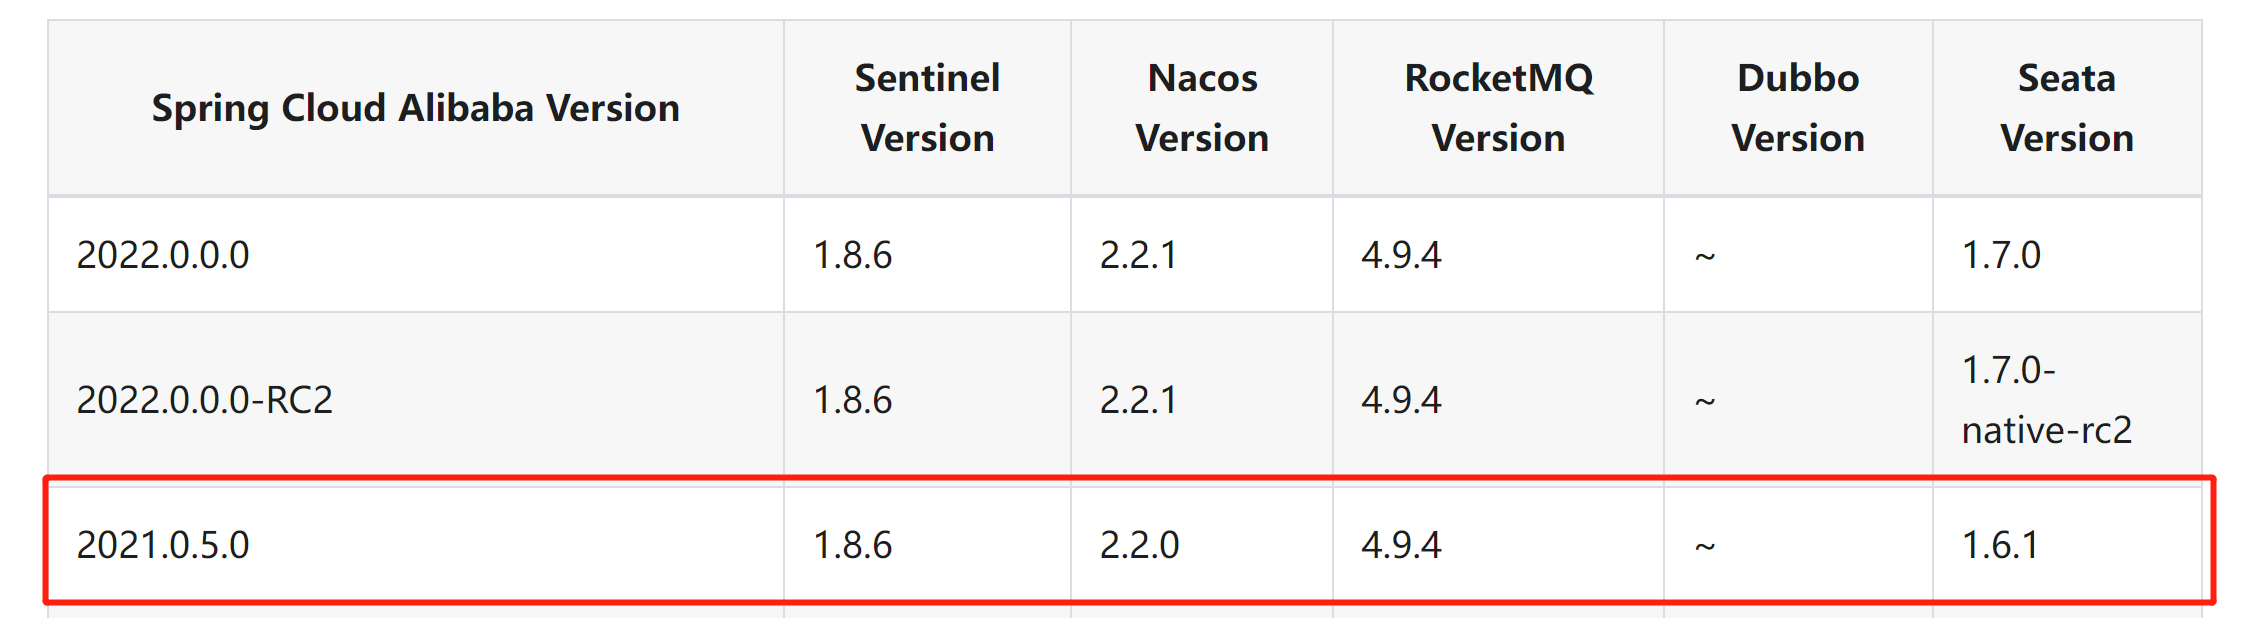Select Nacos 2.2.1 in the 2022.0.0.0 row
This screenshot has height=618, width=2246.
pos(1139,255)
